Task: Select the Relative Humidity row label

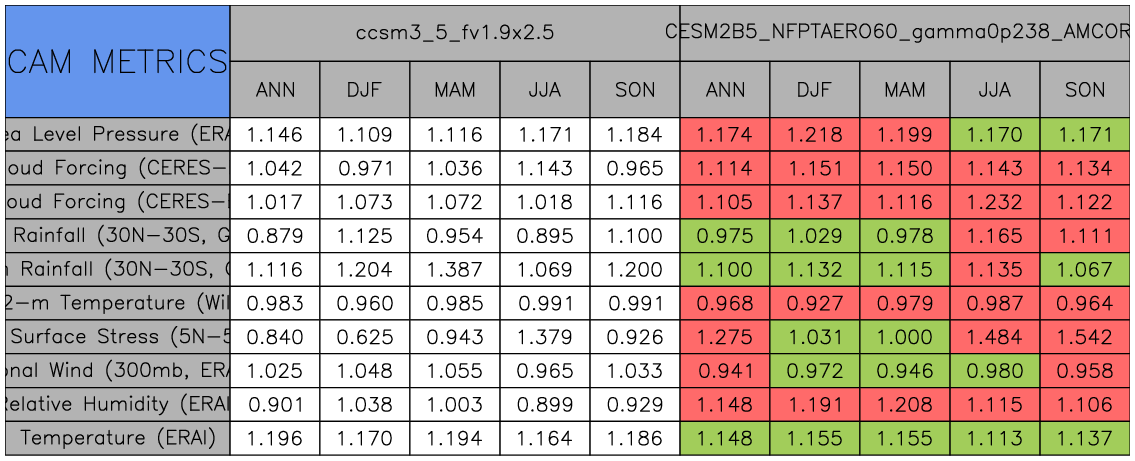Action: click(x=117, y=404)
